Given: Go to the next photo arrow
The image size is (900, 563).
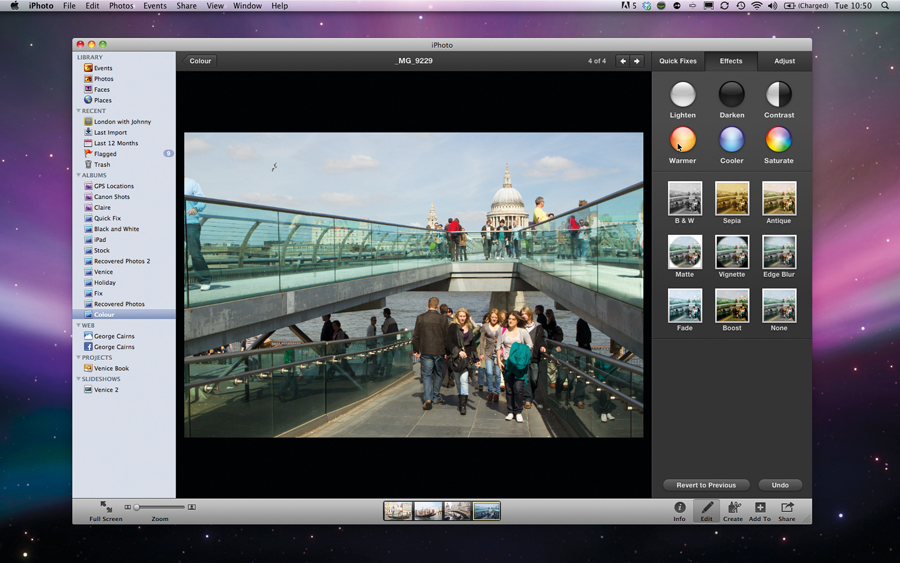Looking at the screenshot, I should click(637, 61).
